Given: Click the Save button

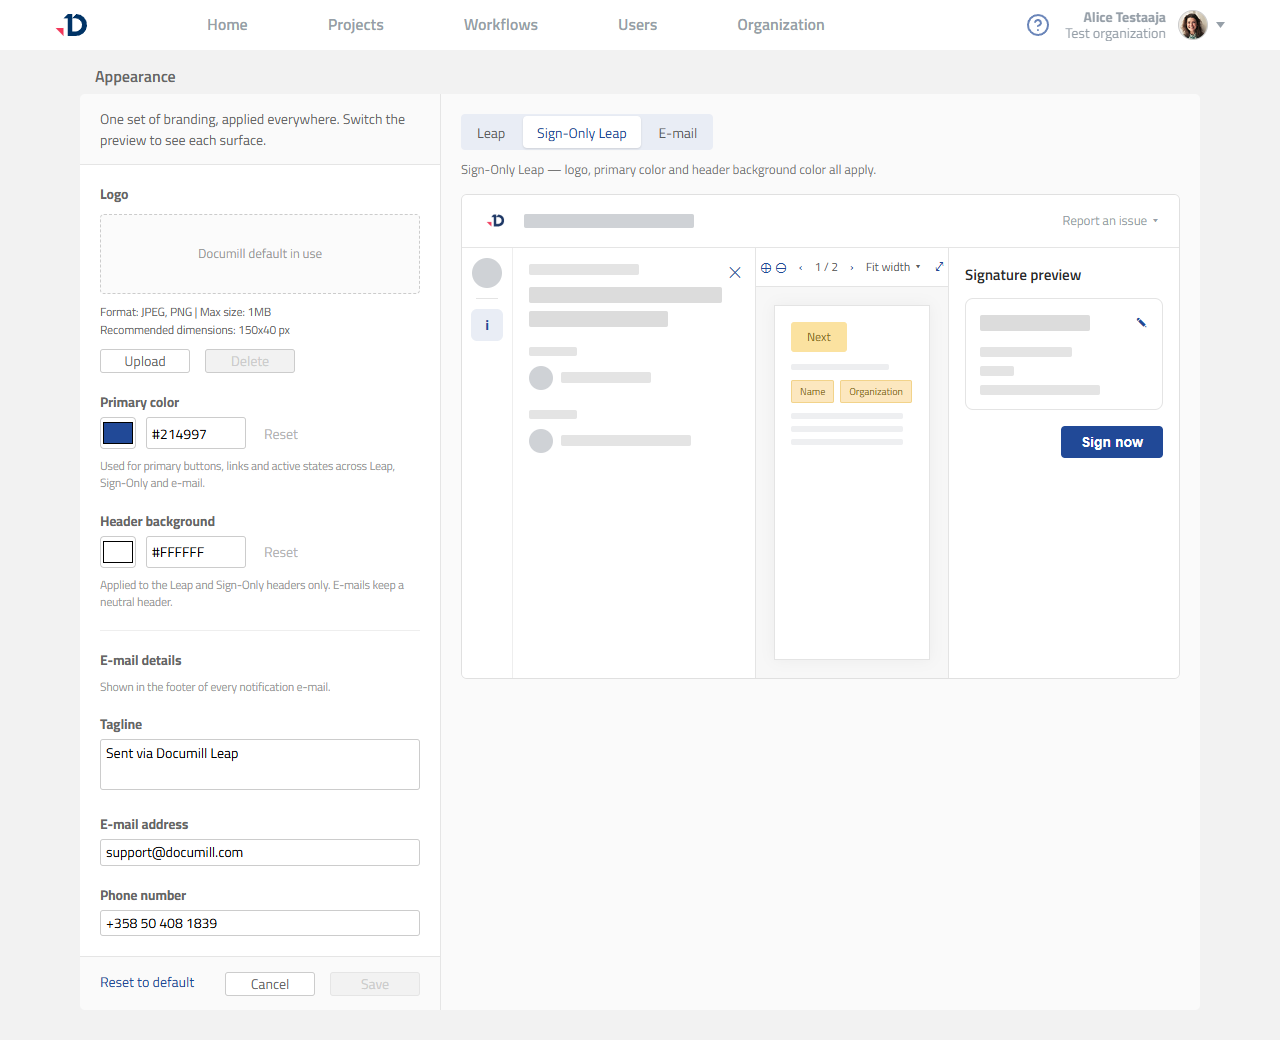Looking at the screenshot, I should coord(375,984).
